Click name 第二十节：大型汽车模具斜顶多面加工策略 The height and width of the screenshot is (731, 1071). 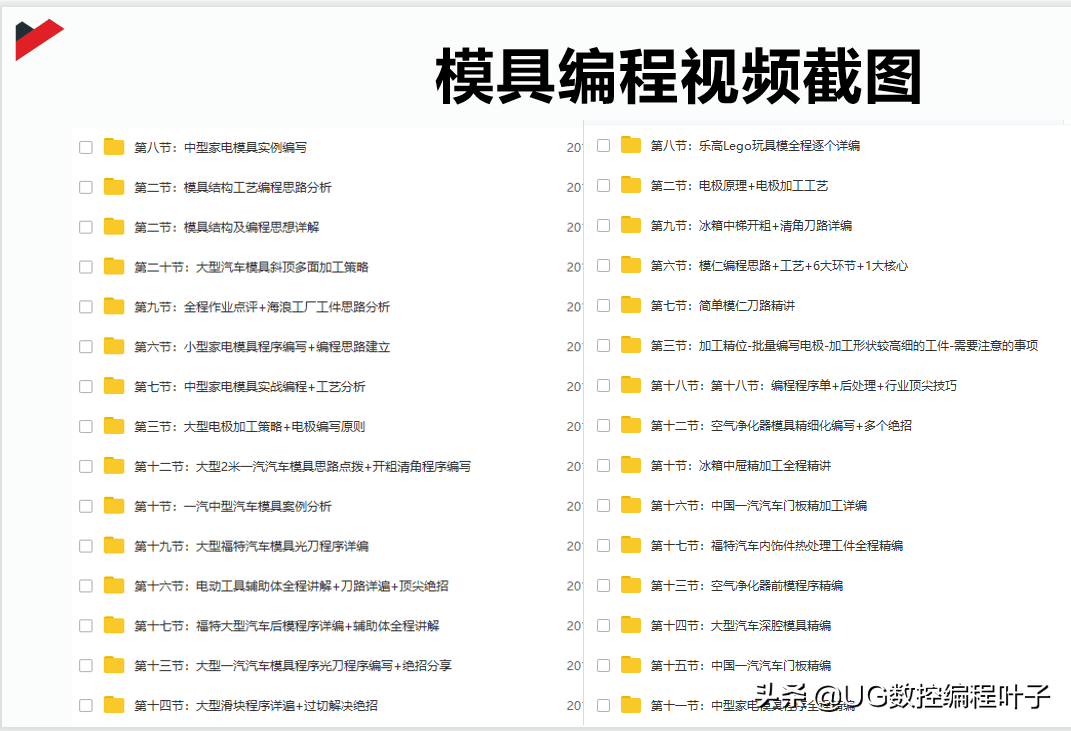(x=251, y=267)
